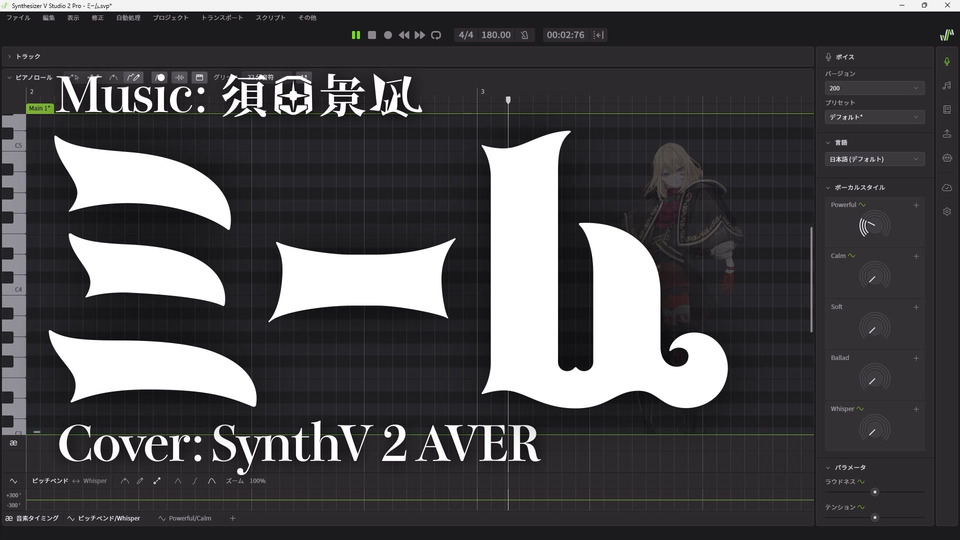Image resolution: width=960 pixels, height=540 pixels.
Task: Toggle the waveform display icon in piano roll toolbar
Action: tap(179, 78)
